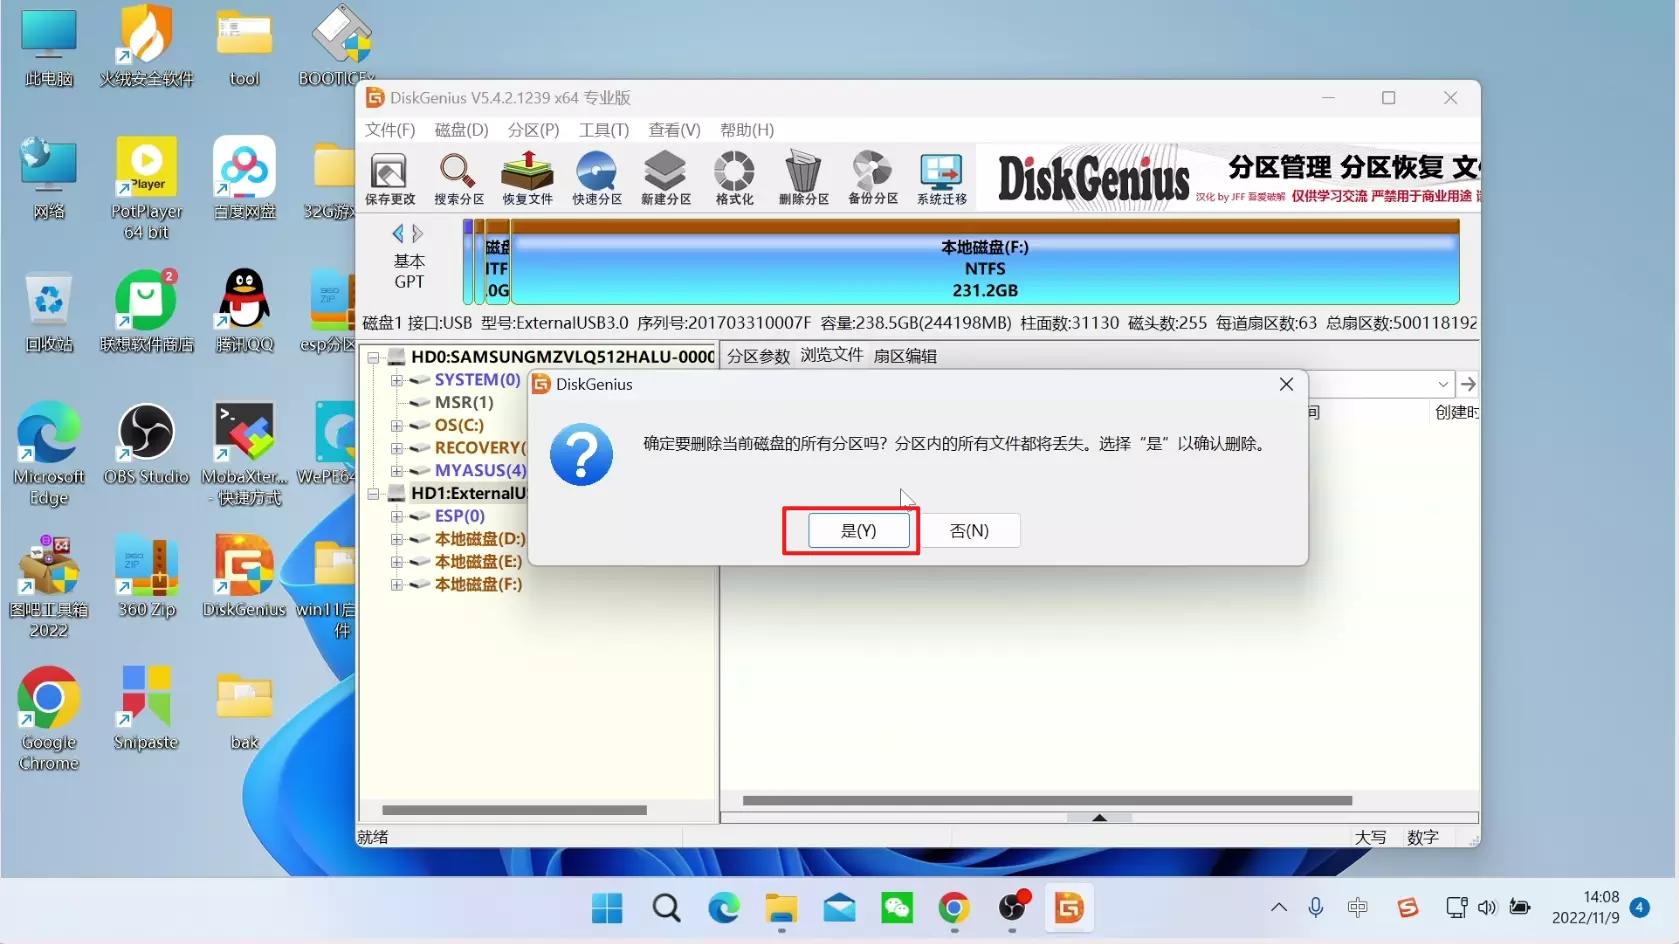This screenshot has height=944, width=1679.
Task: Expand the ESP(0) partition node
Action: [x=394, y=516]
